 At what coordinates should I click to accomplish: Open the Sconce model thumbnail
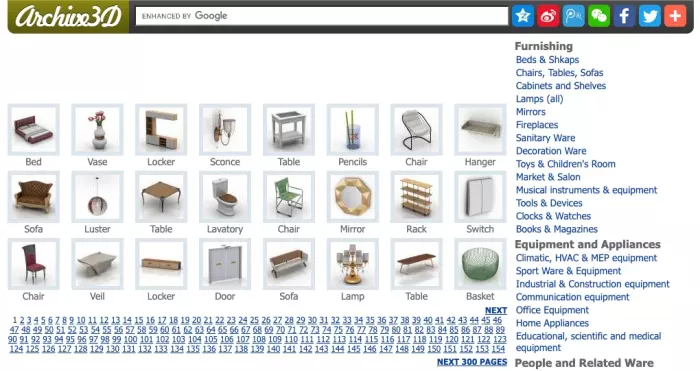(x=225, y=129)
